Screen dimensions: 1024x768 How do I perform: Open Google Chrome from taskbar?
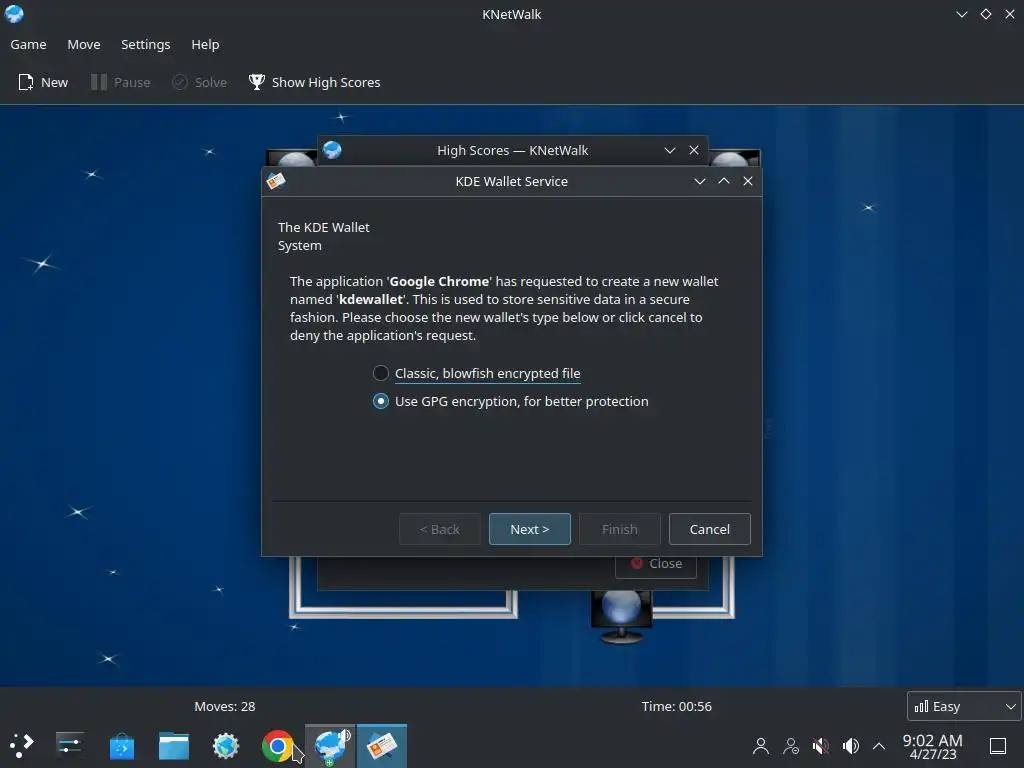pyautogui.click(x=278, y=745)
